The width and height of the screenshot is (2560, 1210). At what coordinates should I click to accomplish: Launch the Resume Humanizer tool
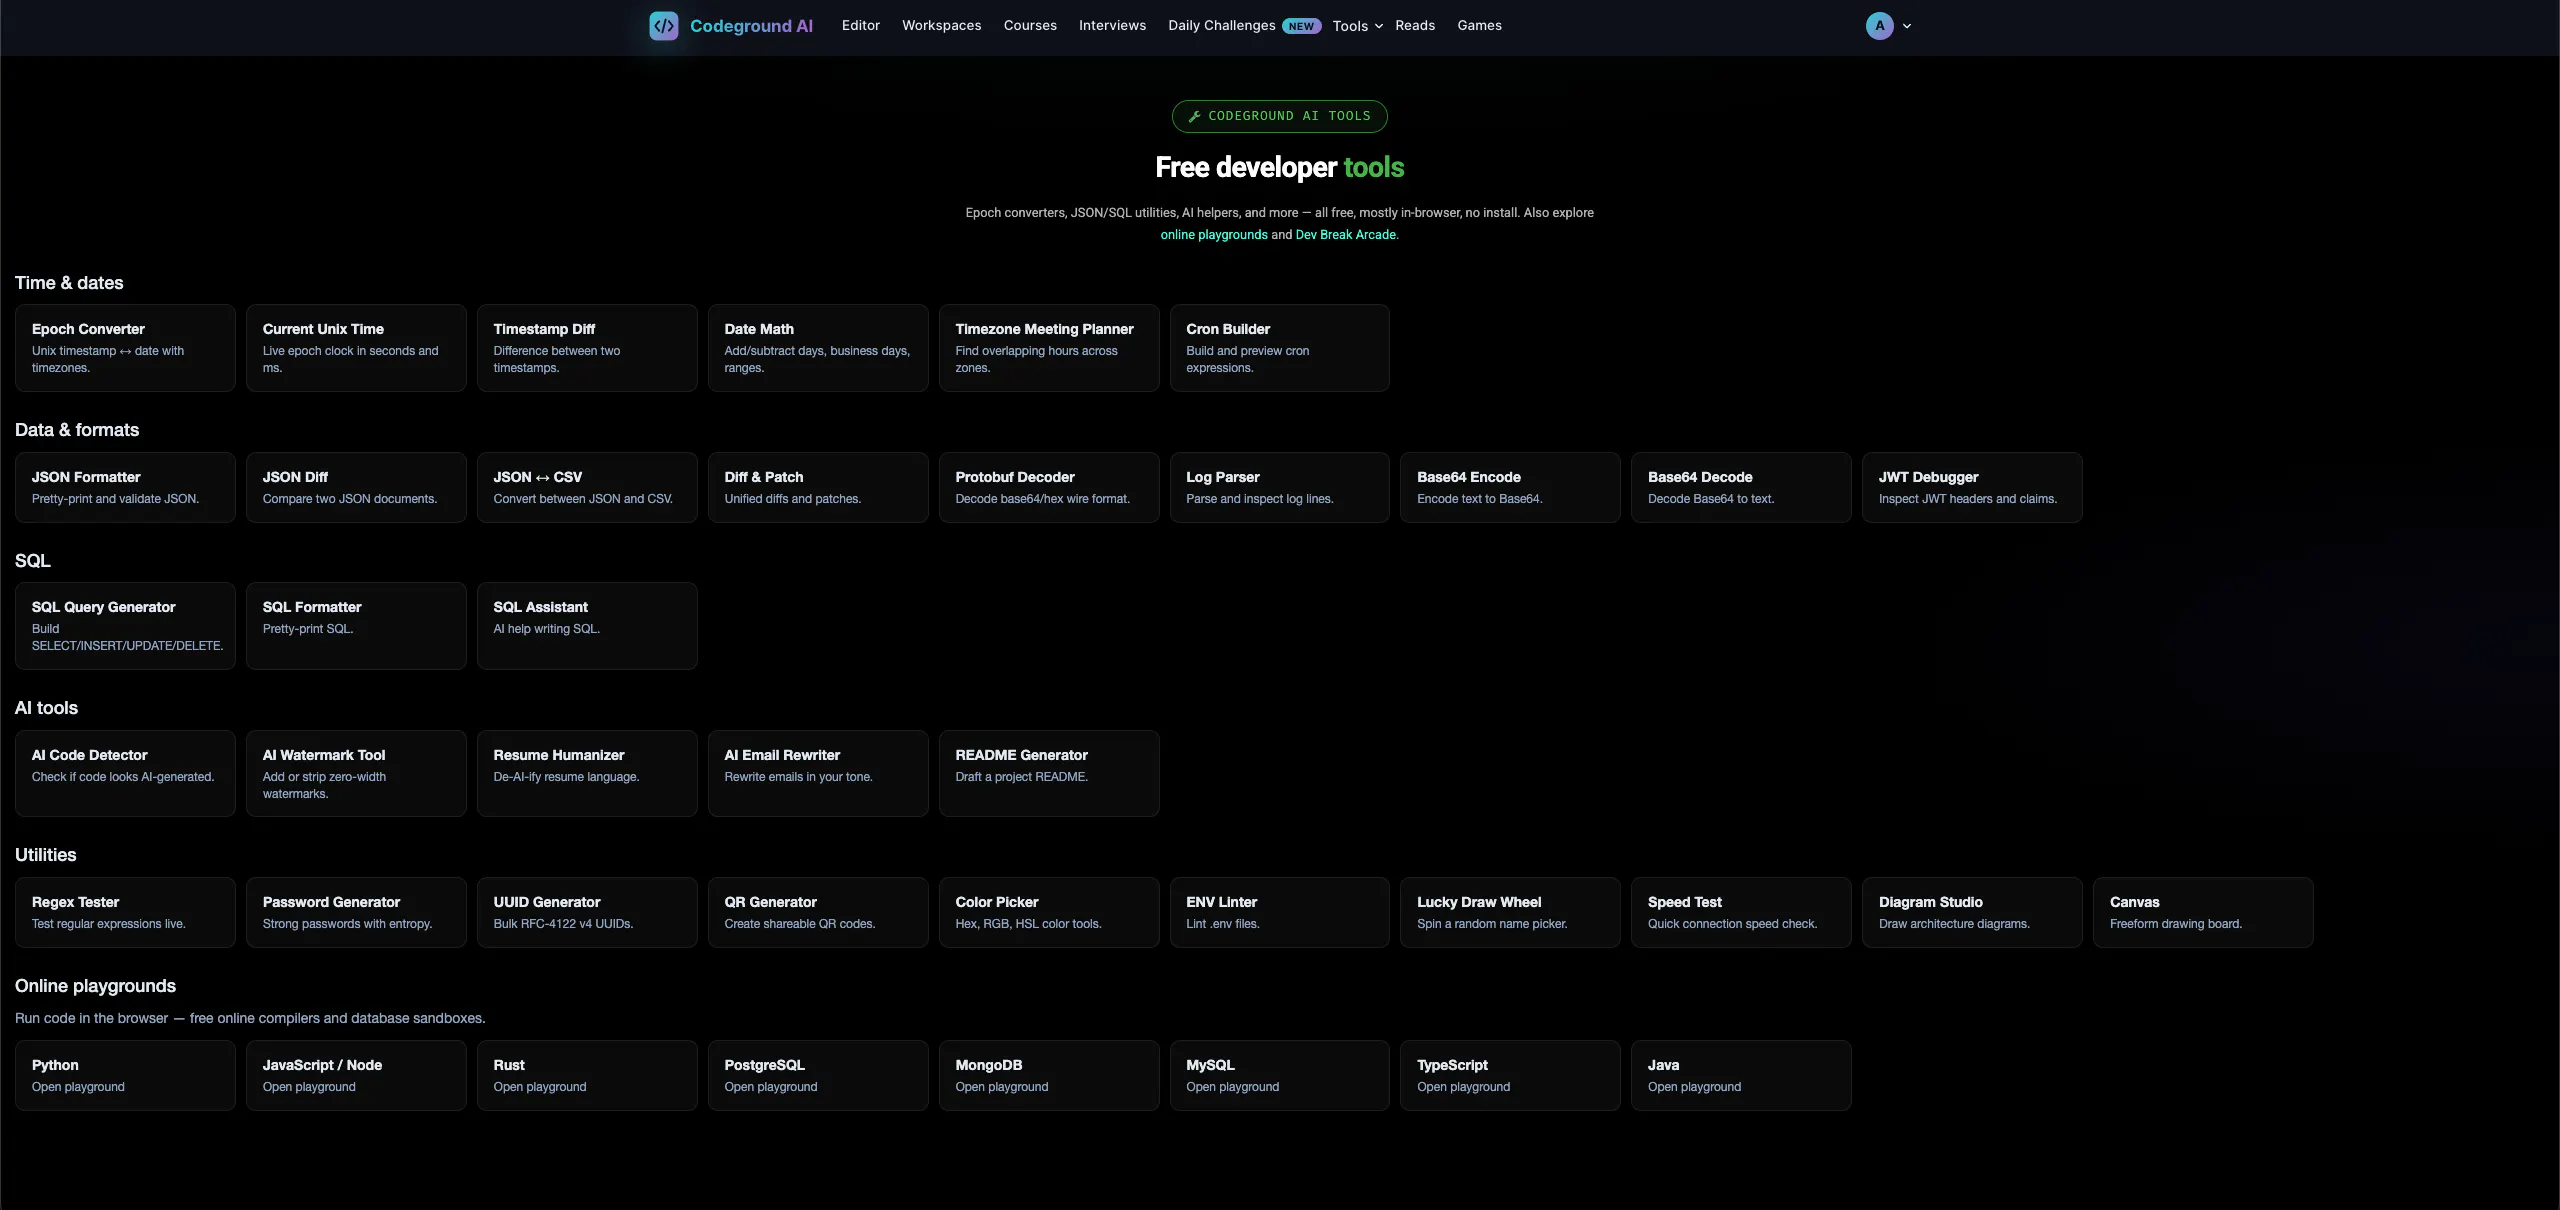(x=587, y=773)
